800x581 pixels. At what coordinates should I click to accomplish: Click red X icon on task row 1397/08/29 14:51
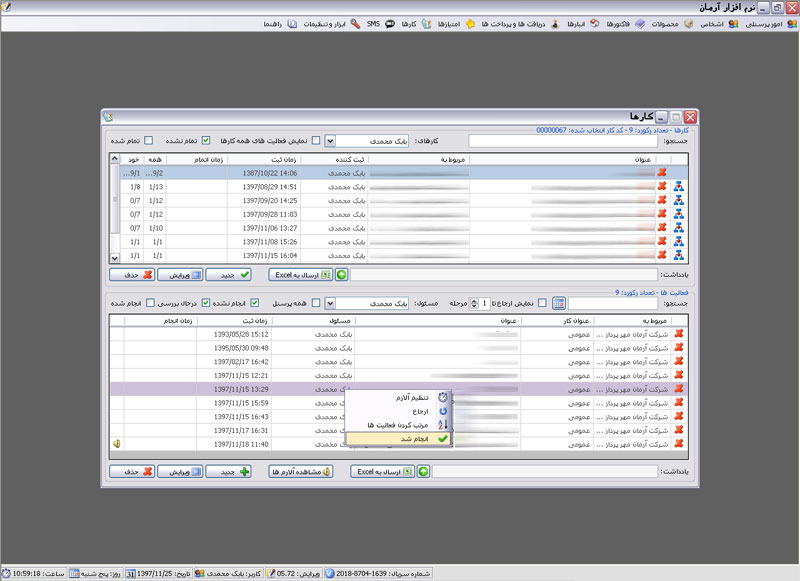click(x=662, y=186)
